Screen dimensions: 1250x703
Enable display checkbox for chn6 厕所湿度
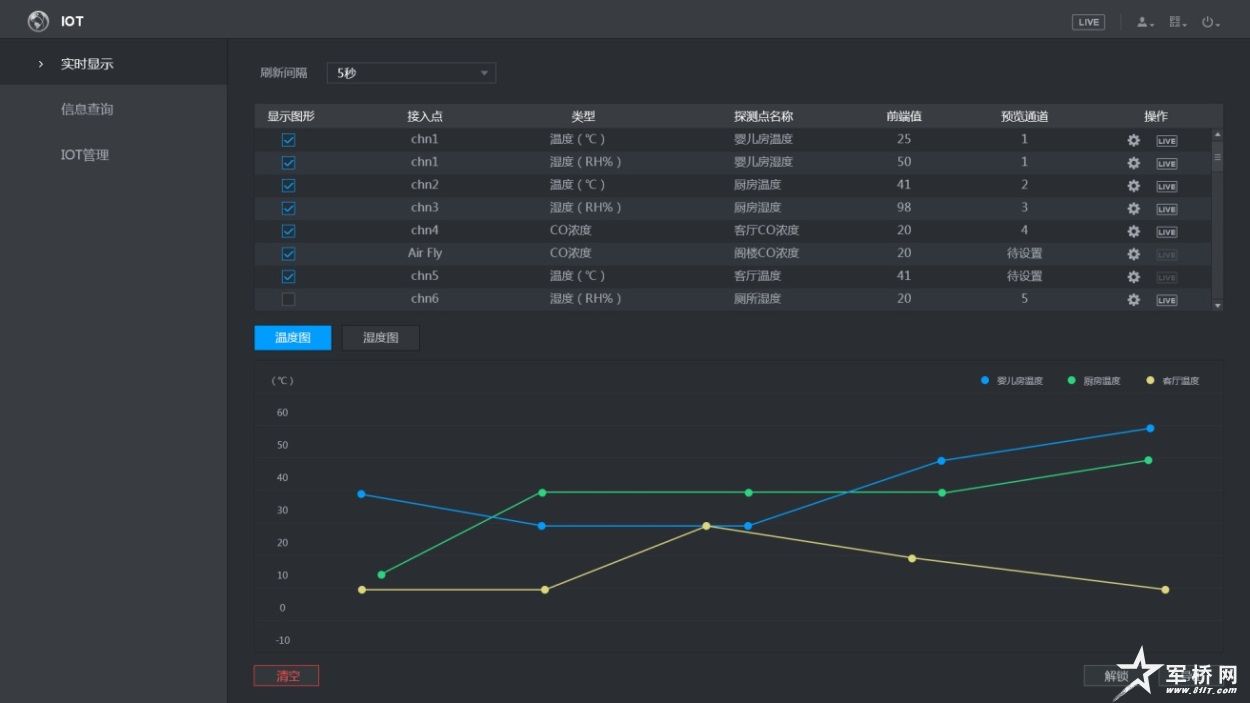click(x=288, y=300)
